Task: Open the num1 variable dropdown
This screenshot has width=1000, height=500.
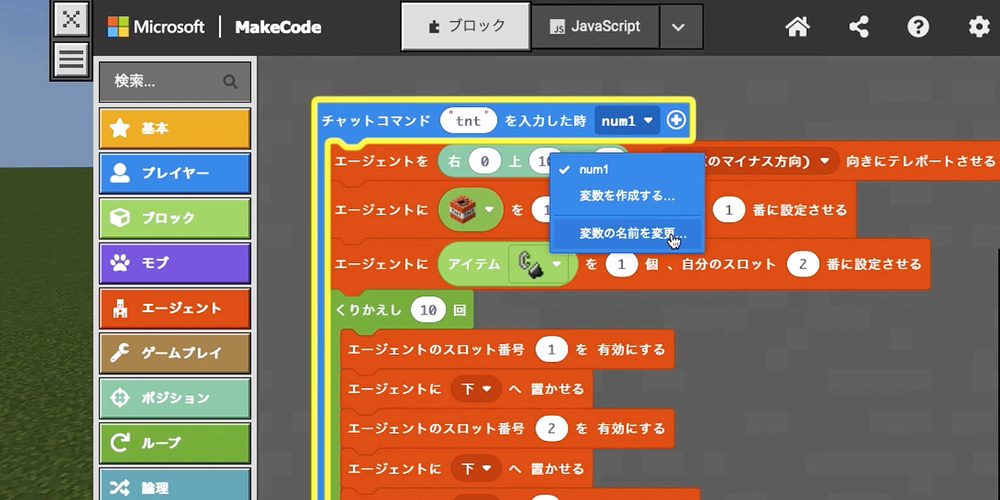Action: (x=627, y=121)
